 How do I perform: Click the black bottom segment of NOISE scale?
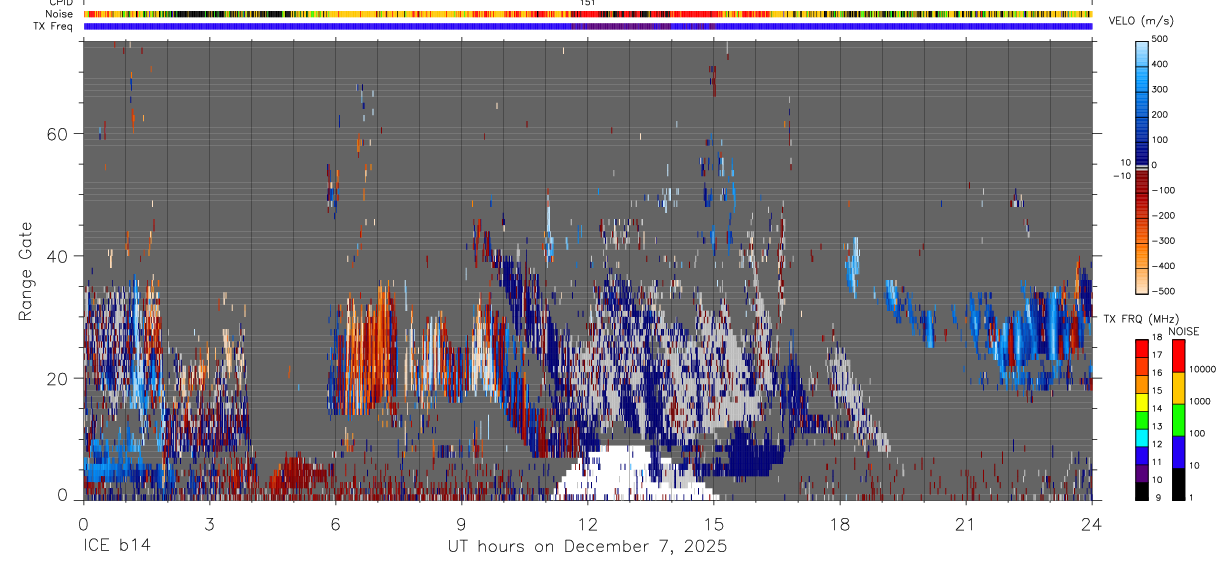(1178, 483)
